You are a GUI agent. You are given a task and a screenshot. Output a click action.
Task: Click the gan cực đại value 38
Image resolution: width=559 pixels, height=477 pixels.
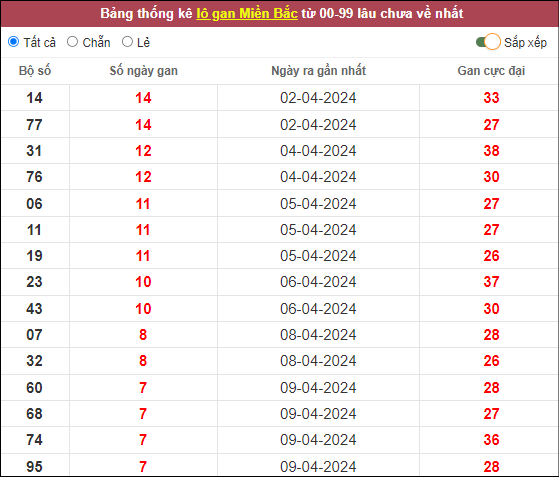pyautogui.click(x=491, y=151)
